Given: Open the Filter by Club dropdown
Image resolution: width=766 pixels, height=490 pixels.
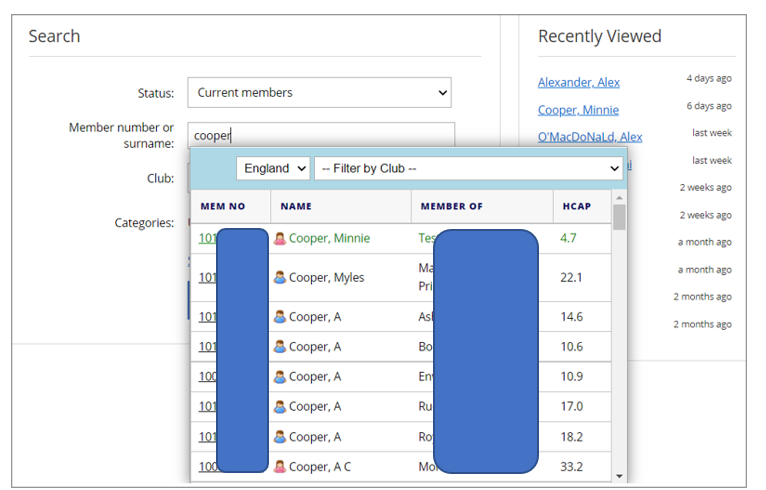Looking at the screenshot, I should [x=468, y=168].
